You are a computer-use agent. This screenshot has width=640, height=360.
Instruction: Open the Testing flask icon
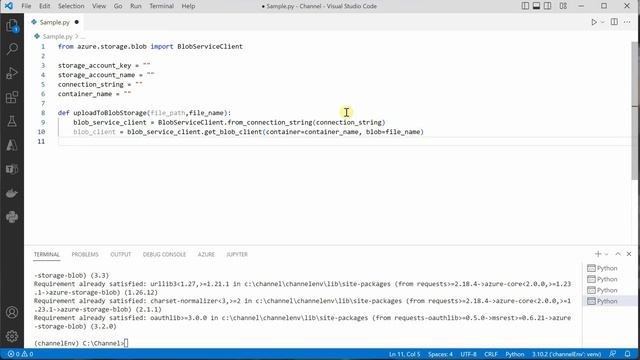pyautogui.click(x=12, y=121)
